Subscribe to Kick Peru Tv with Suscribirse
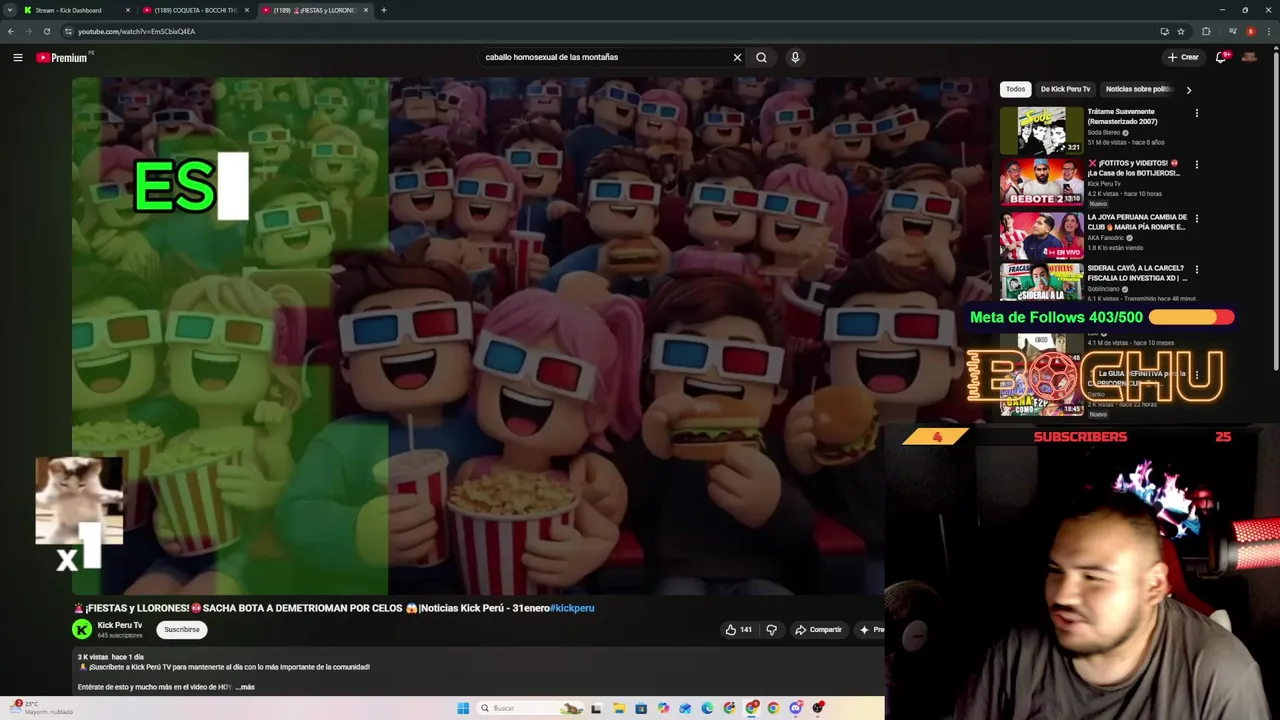 click(181, 629)
